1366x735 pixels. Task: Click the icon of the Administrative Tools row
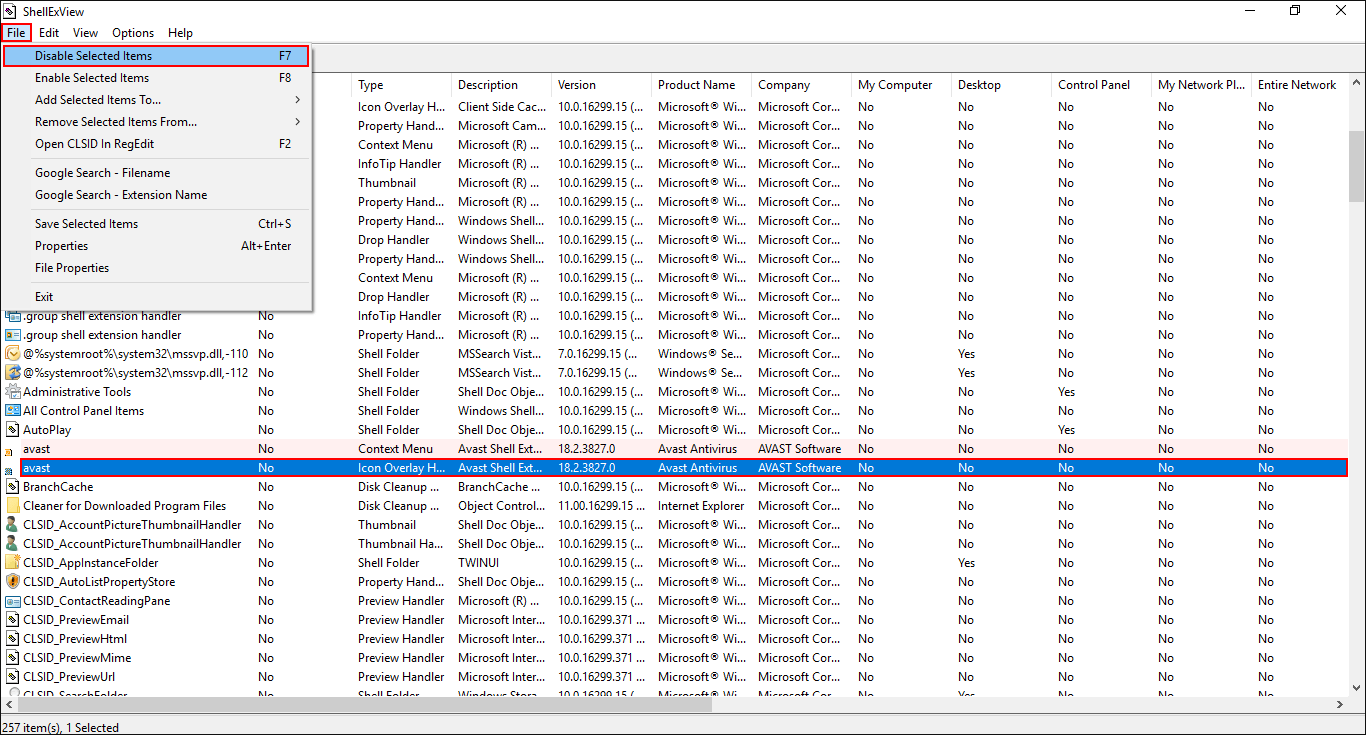13,392
